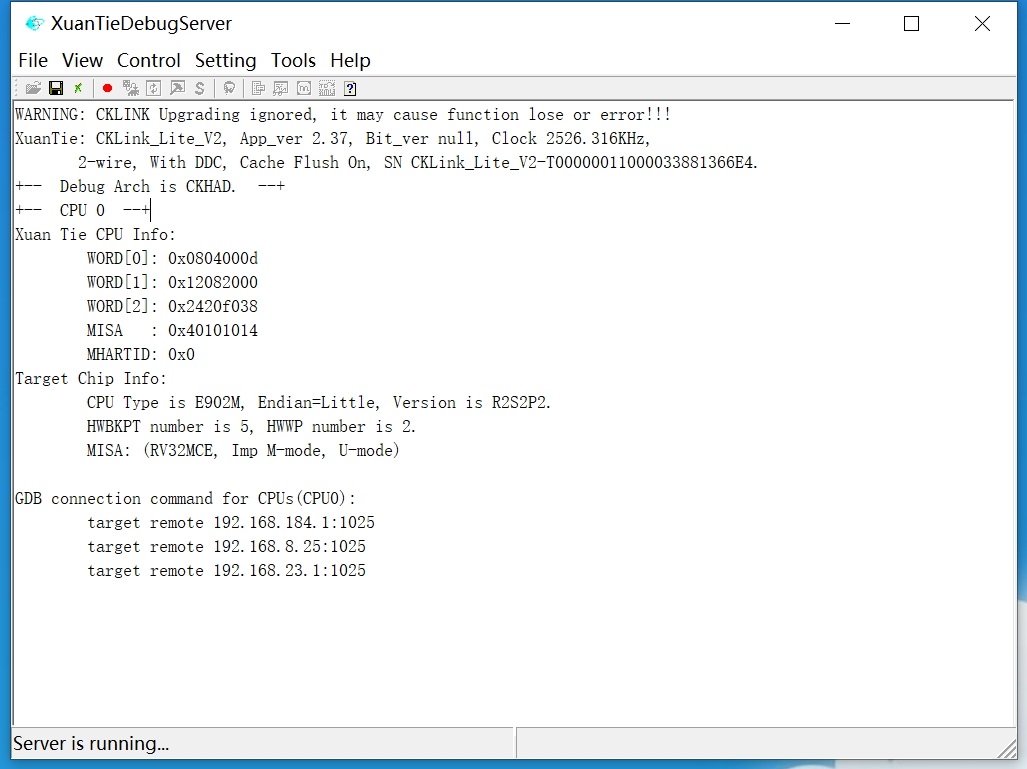Screen dimensions: 1027x769
Task: Open the Help menu
Action: (350, 60)
